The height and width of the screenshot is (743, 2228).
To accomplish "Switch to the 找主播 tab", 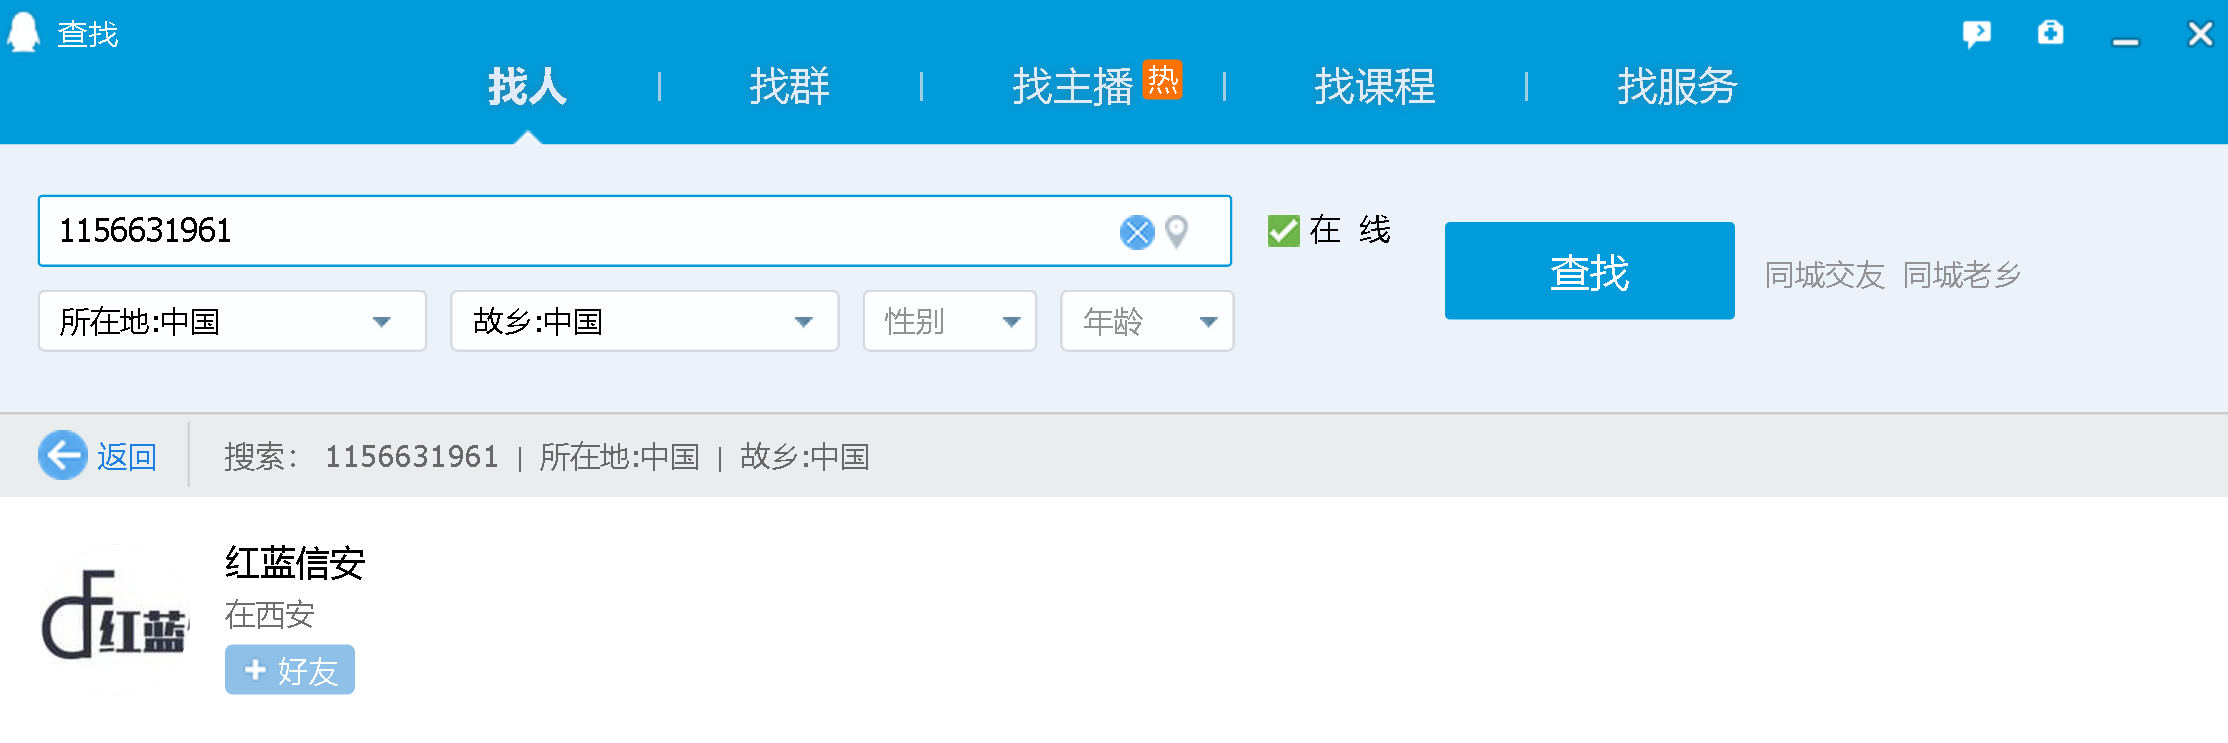I will tap(1072, 86).
